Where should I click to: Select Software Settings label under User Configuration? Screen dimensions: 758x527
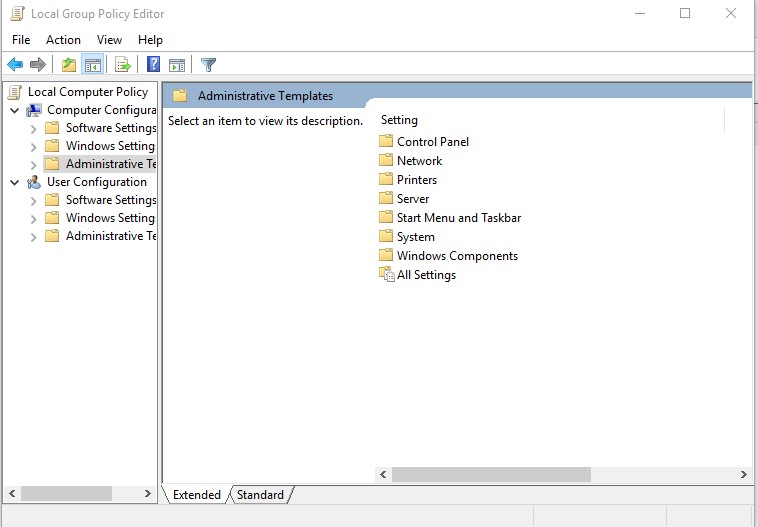(x=111, y=200)
